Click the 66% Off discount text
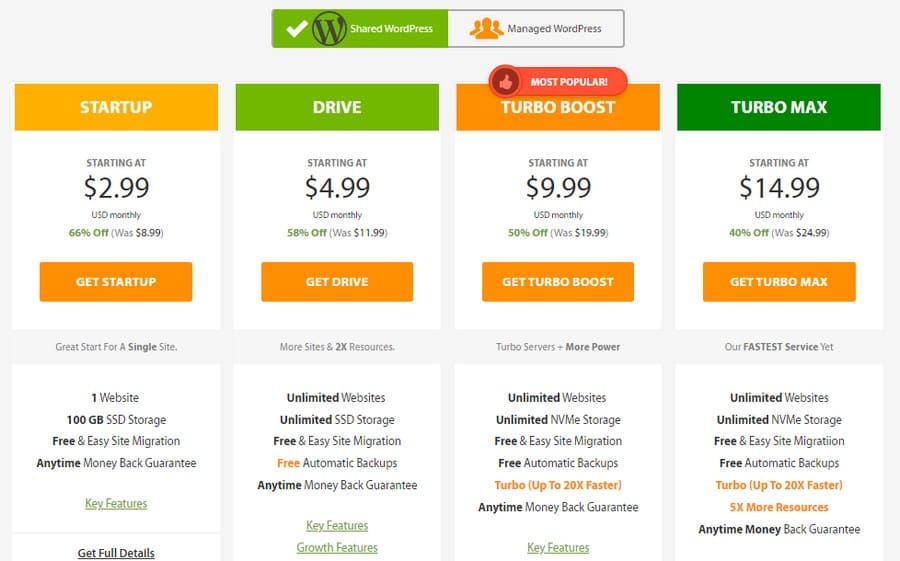900x561 pixels. 88,233
